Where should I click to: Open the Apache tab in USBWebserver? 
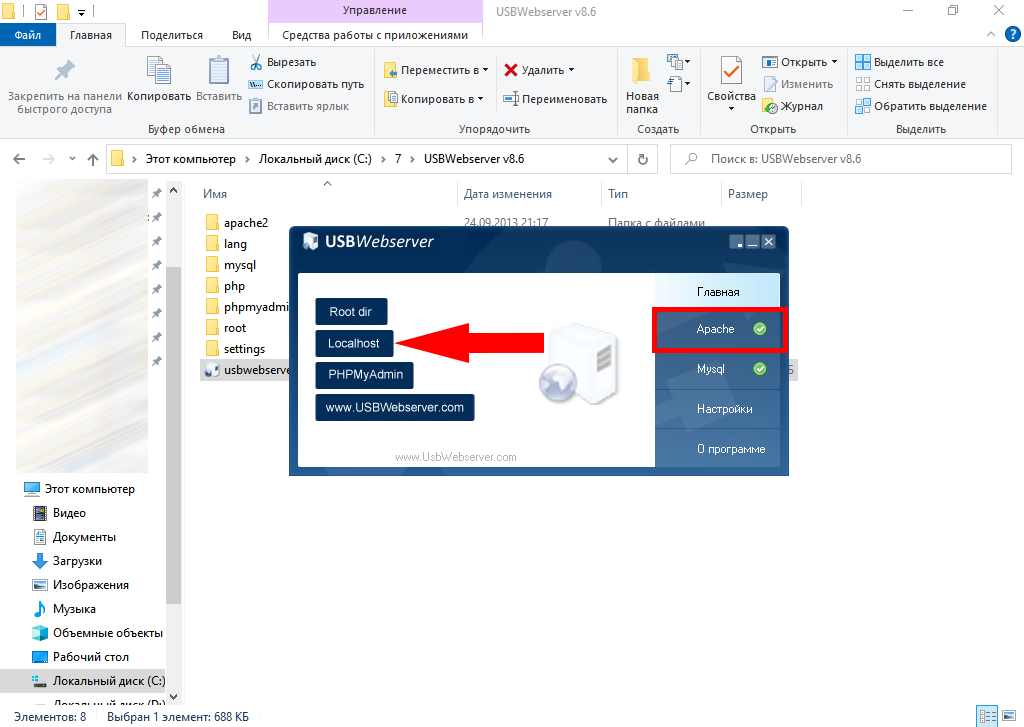click(718, 329)
